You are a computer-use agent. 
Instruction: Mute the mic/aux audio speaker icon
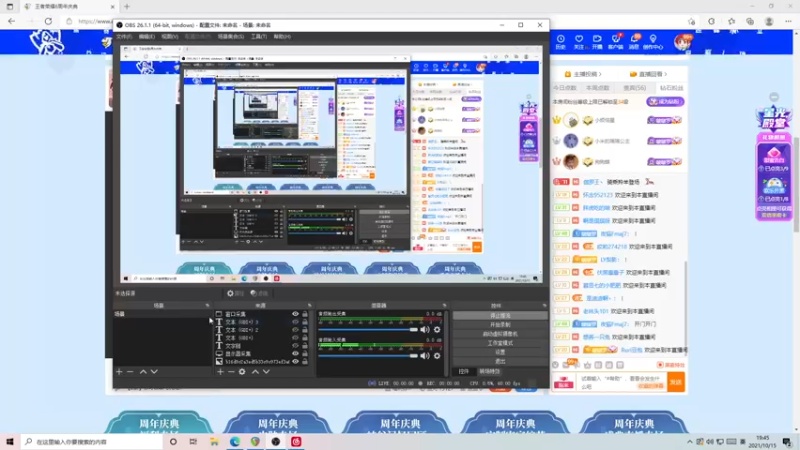point(424,356)
